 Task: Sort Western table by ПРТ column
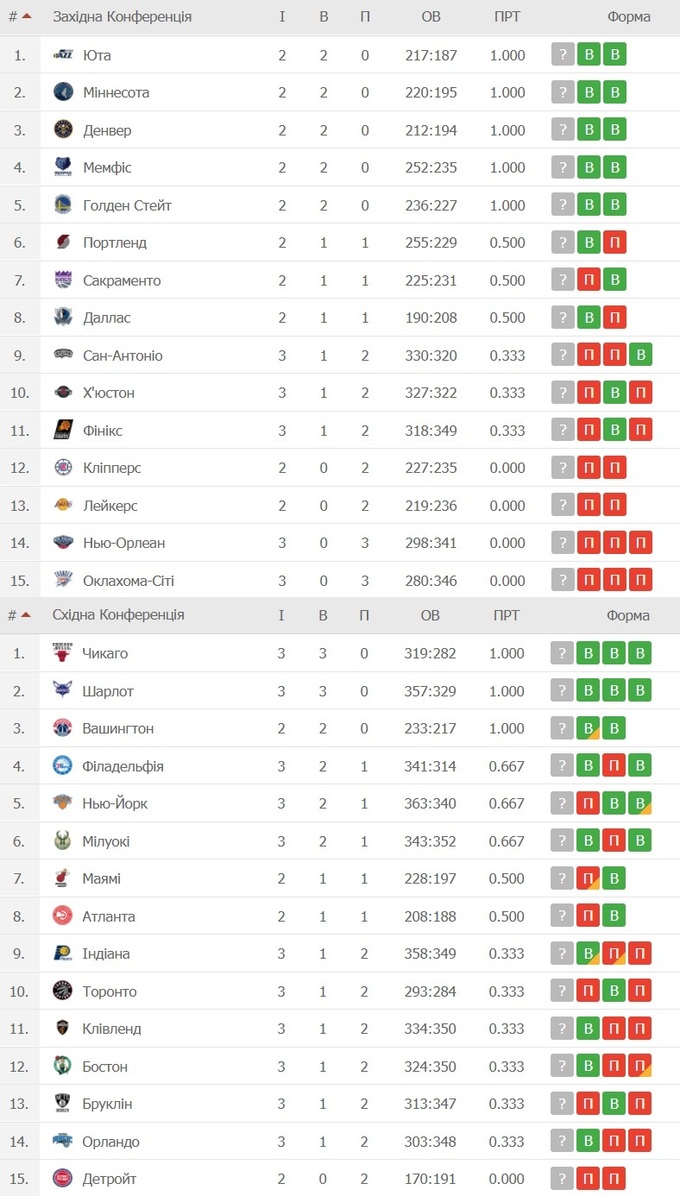pos(507,16)
